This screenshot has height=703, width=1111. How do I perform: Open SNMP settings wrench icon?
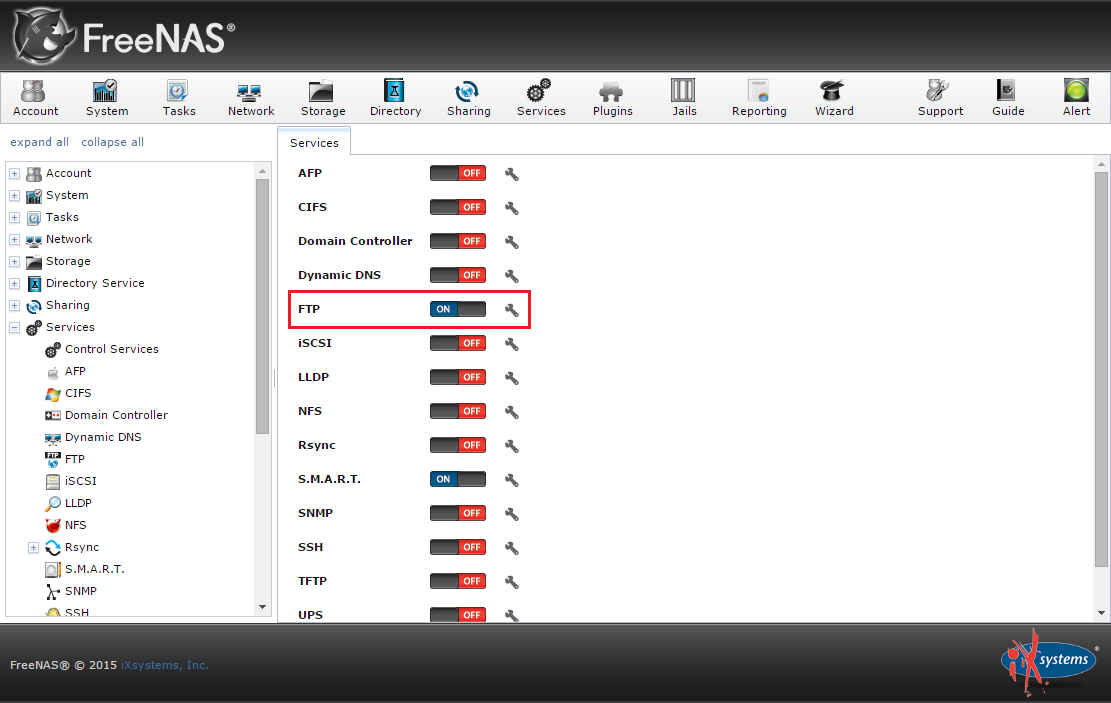(512, 514)
